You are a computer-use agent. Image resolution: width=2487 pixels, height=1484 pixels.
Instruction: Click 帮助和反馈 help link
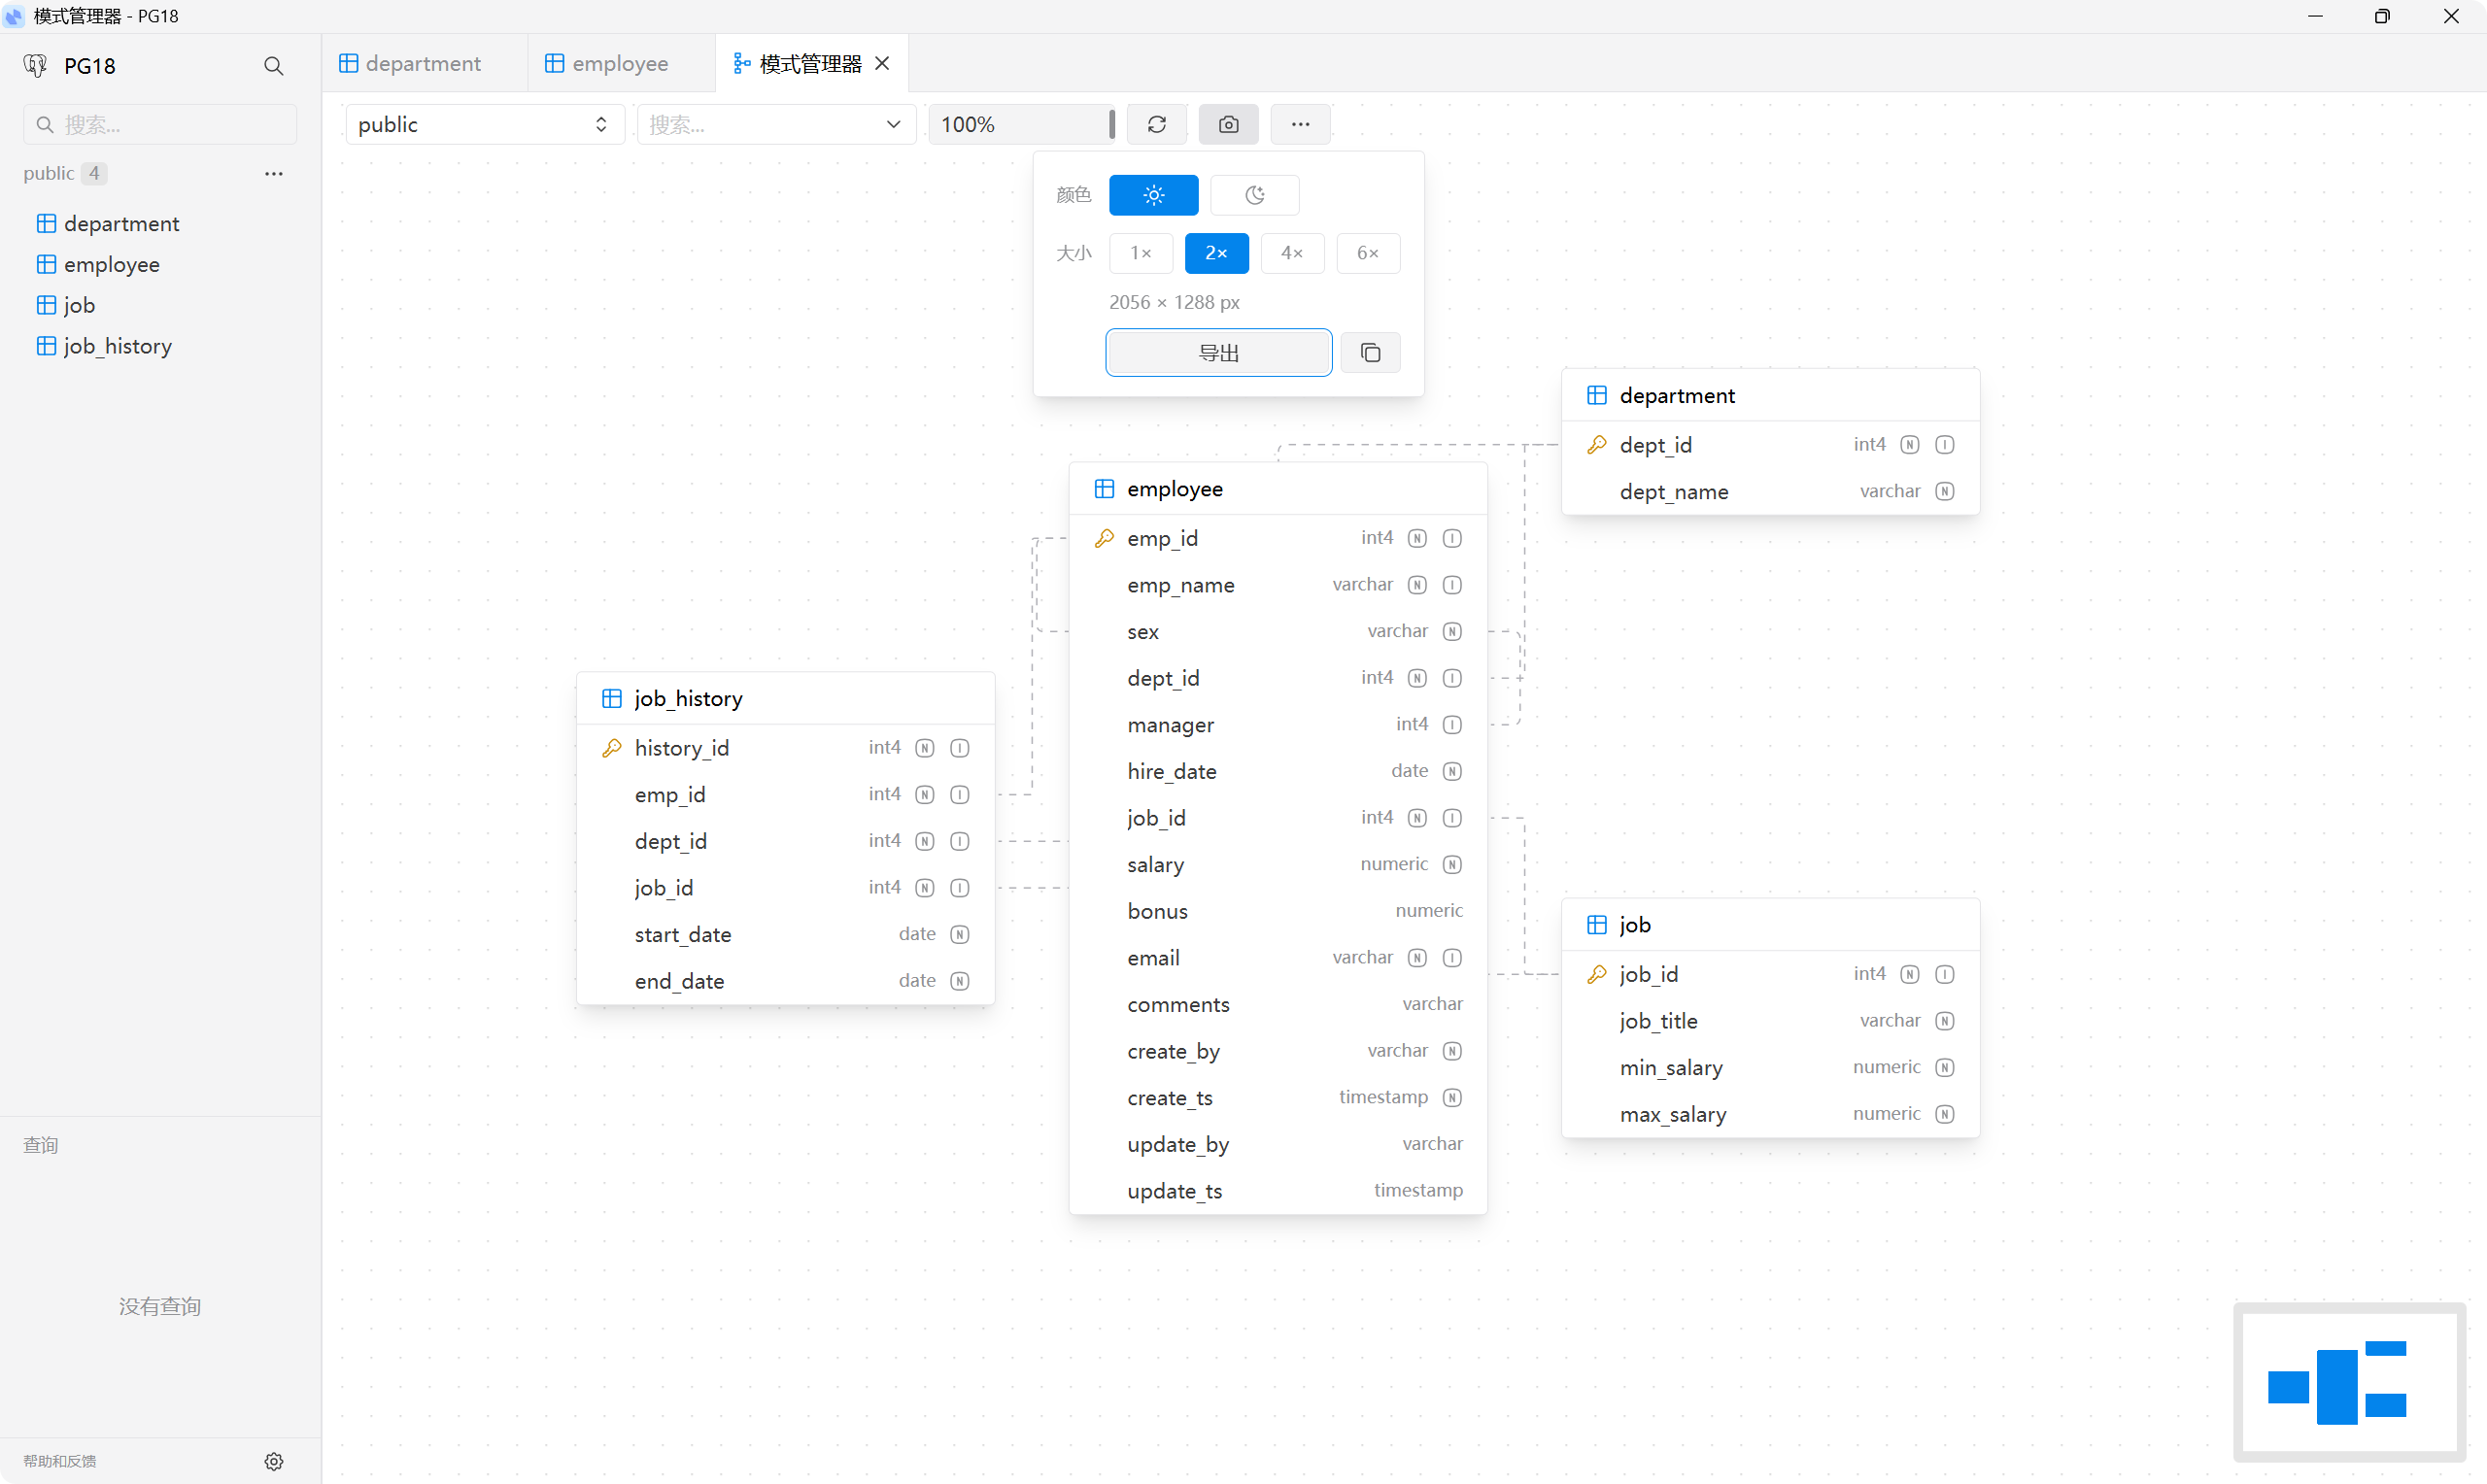59,1461
